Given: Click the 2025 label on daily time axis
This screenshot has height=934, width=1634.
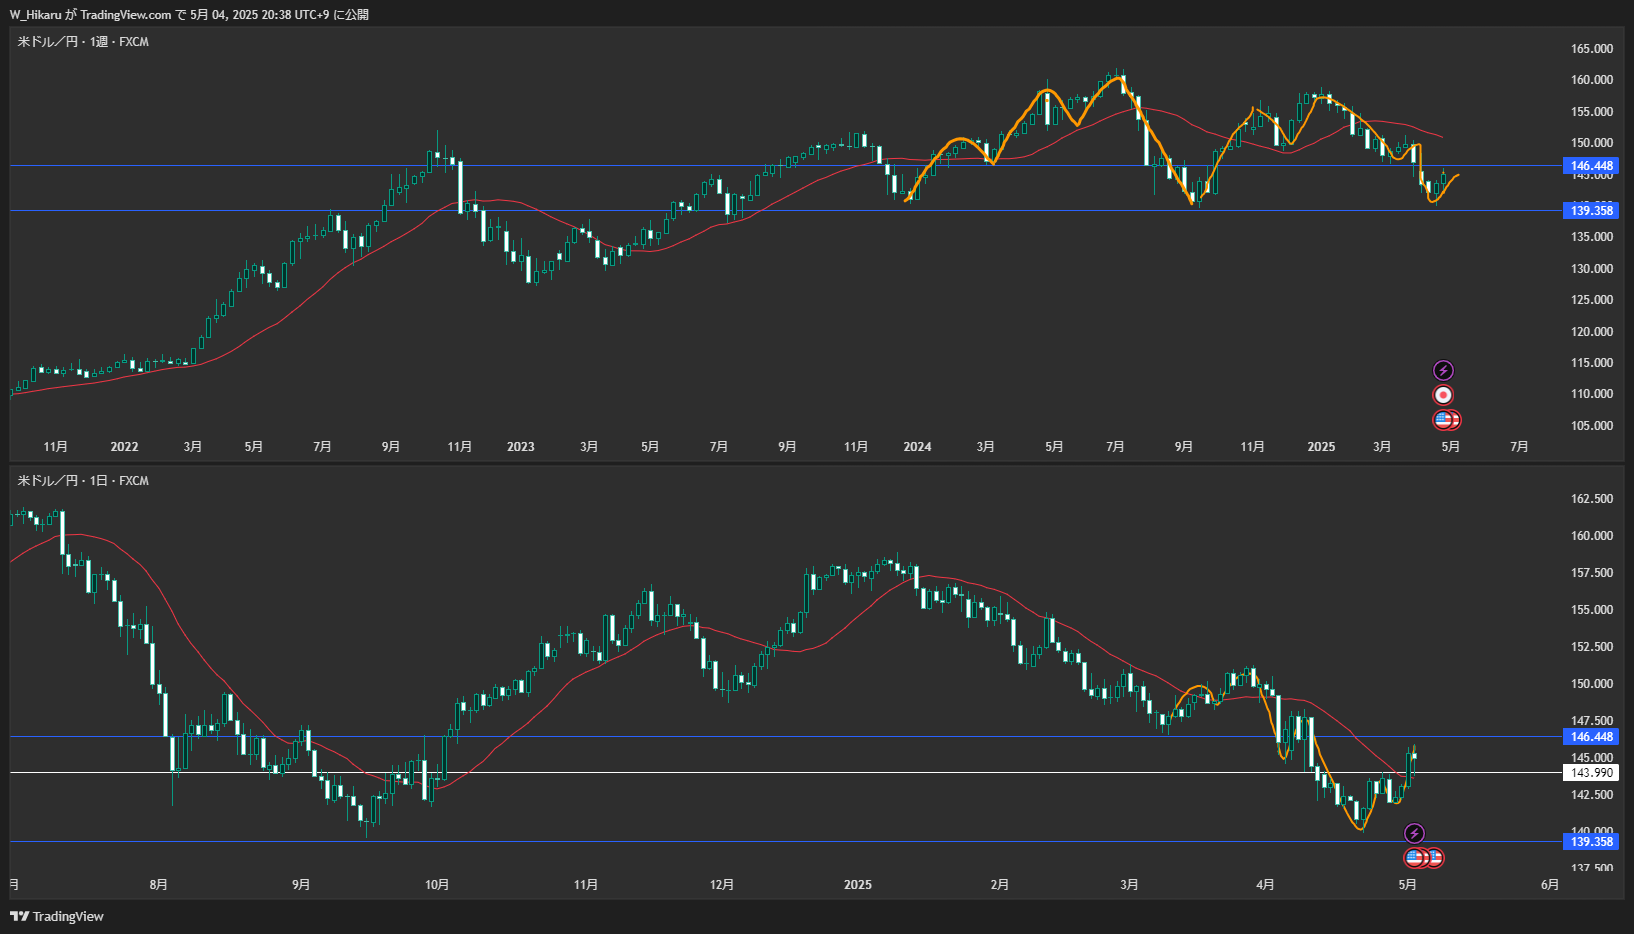Looking at the screenshot, I should point(858,885).
